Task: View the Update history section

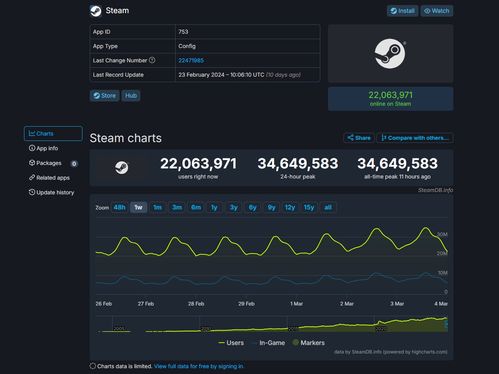Action: click(51, 192)
